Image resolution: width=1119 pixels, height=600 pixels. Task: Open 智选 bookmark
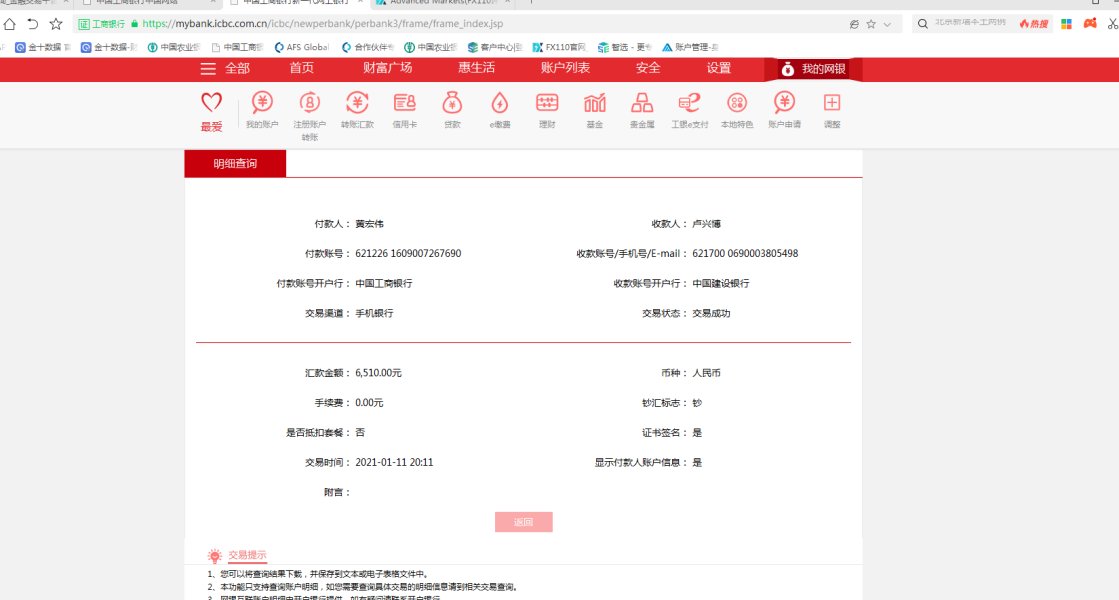pos(624,47)
